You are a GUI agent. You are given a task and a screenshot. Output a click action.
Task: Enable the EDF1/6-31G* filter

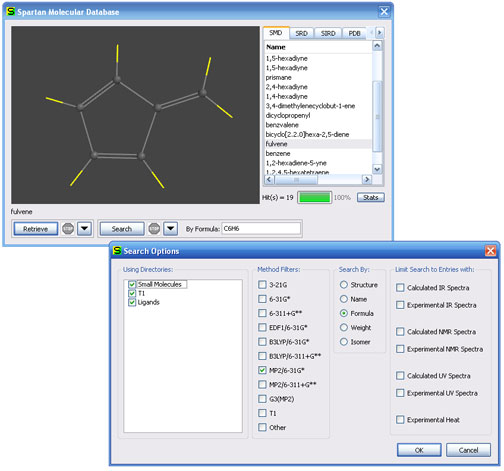click(262, 327)
